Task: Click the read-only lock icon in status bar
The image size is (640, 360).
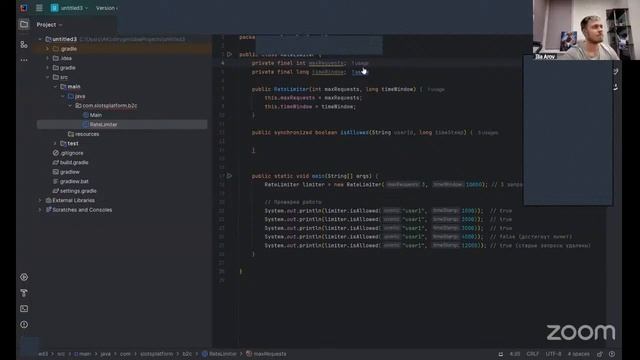Action: click(x=600, y=354)
